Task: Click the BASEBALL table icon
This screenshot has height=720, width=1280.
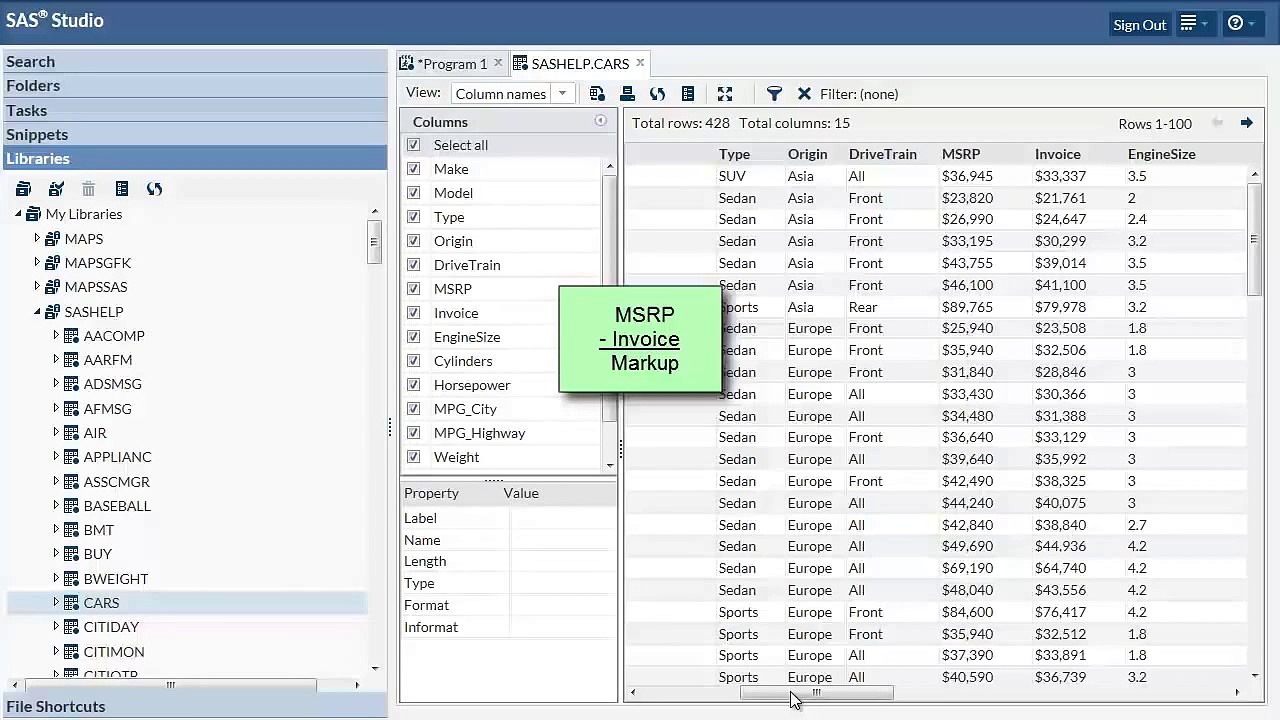Action: [71, 506]
